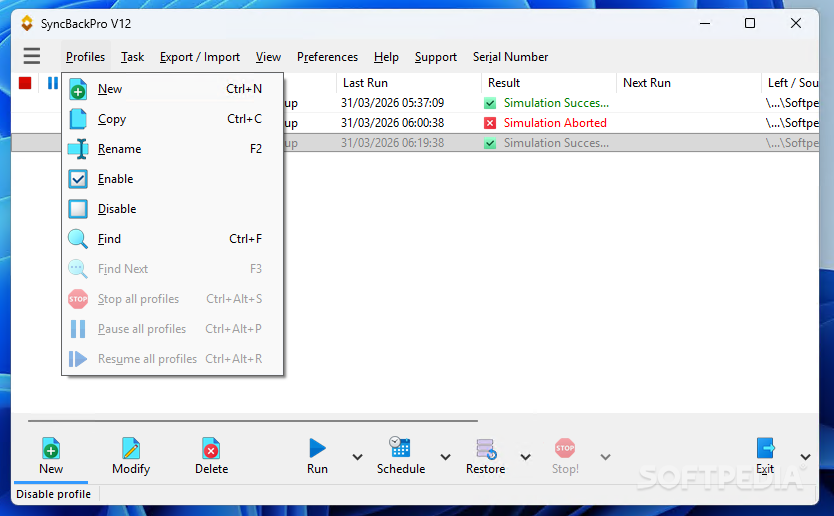This screenshot has height=516, width=834.
Task: Open the Help menu
Action: (x=386, y=57)
